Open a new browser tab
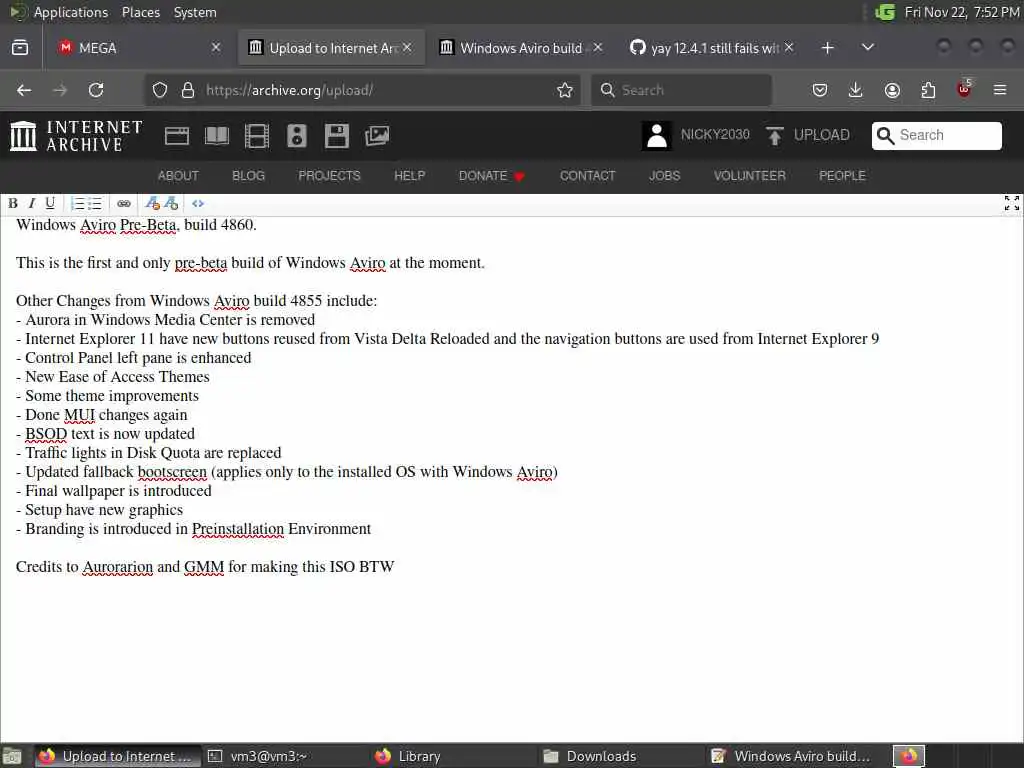1024x768 pixels. [x=827, y=48]
